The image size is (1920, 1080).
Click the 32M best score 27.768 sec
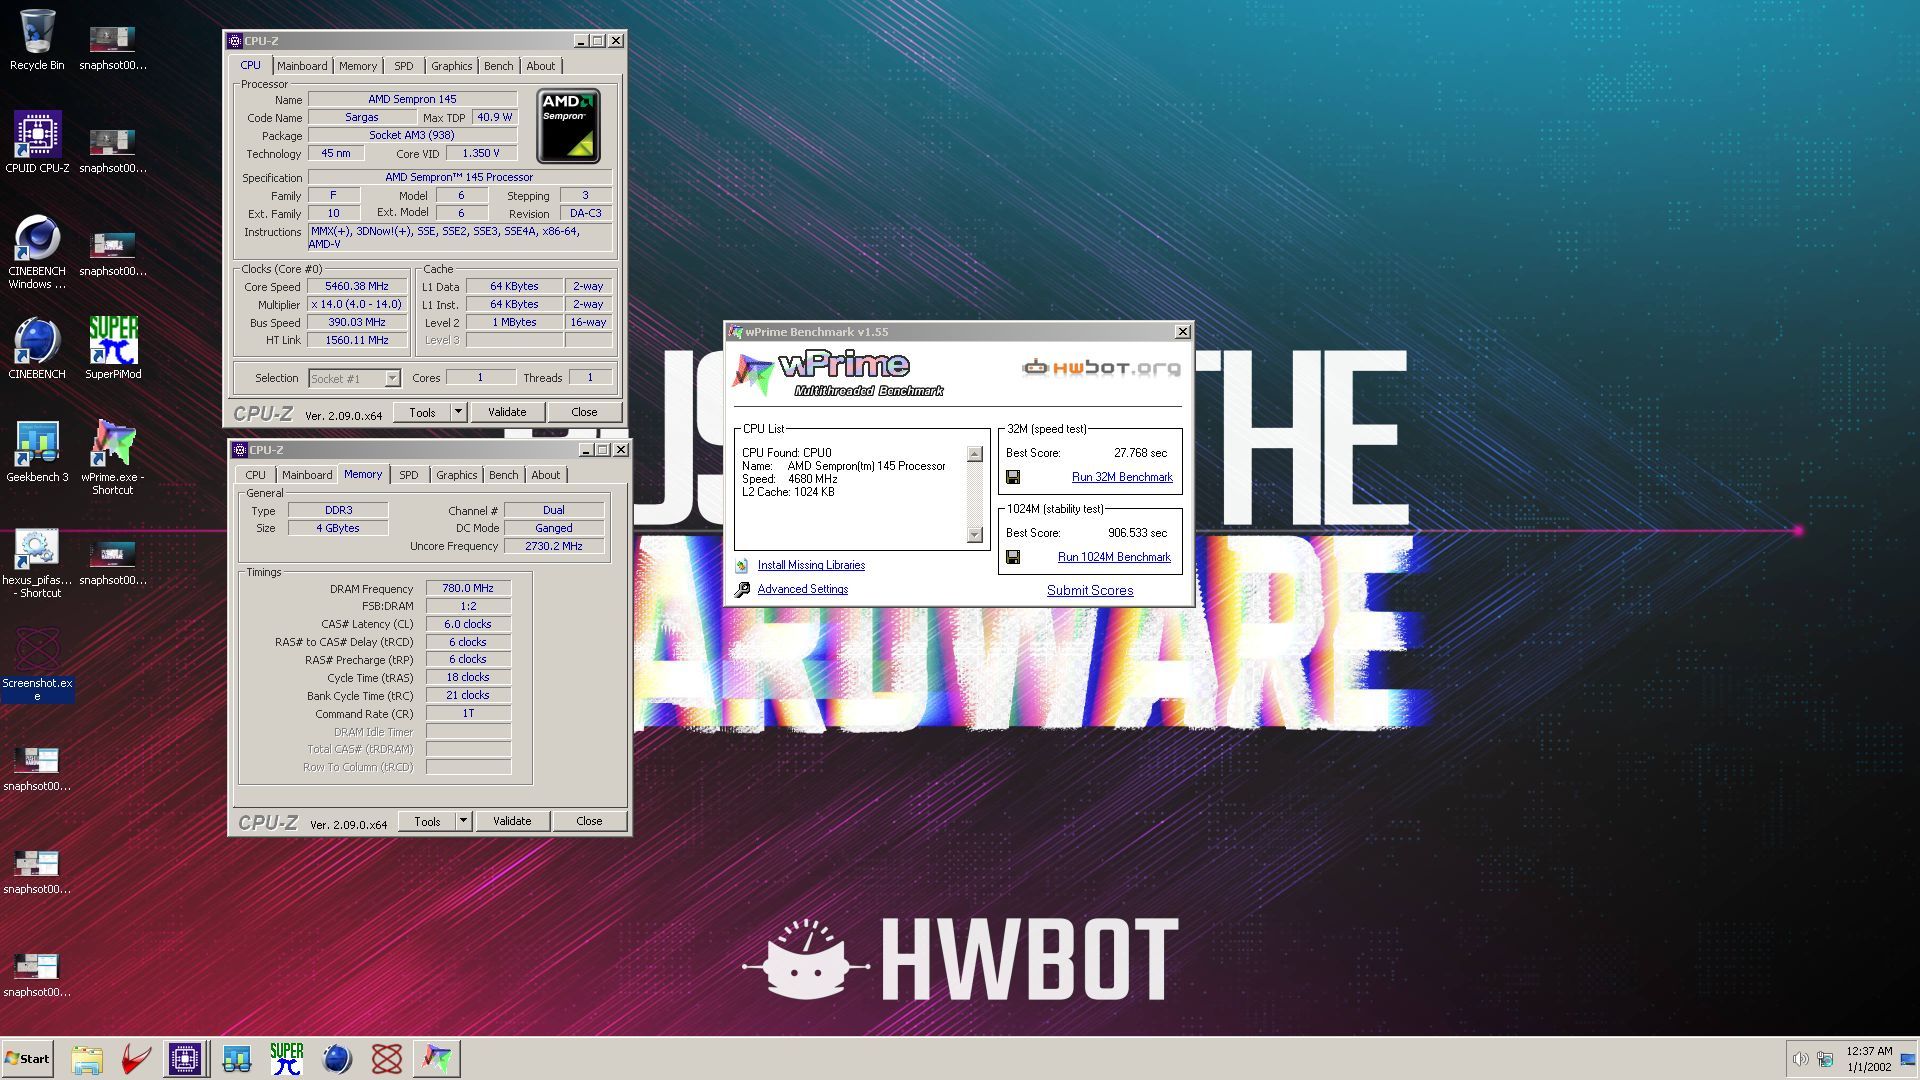click(1140, 453)
